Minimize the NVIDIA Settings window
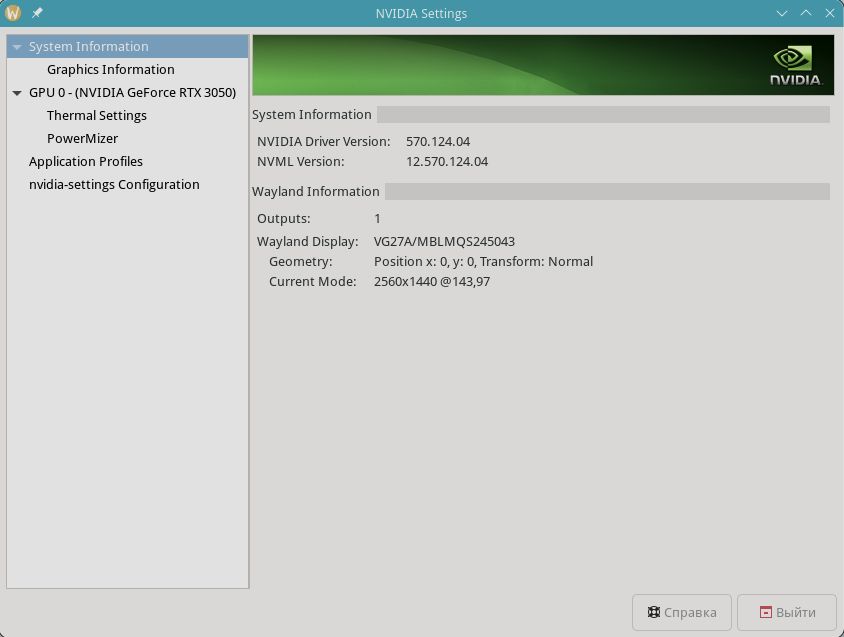Viewport: 844px width, 637px height. point(782,13)
